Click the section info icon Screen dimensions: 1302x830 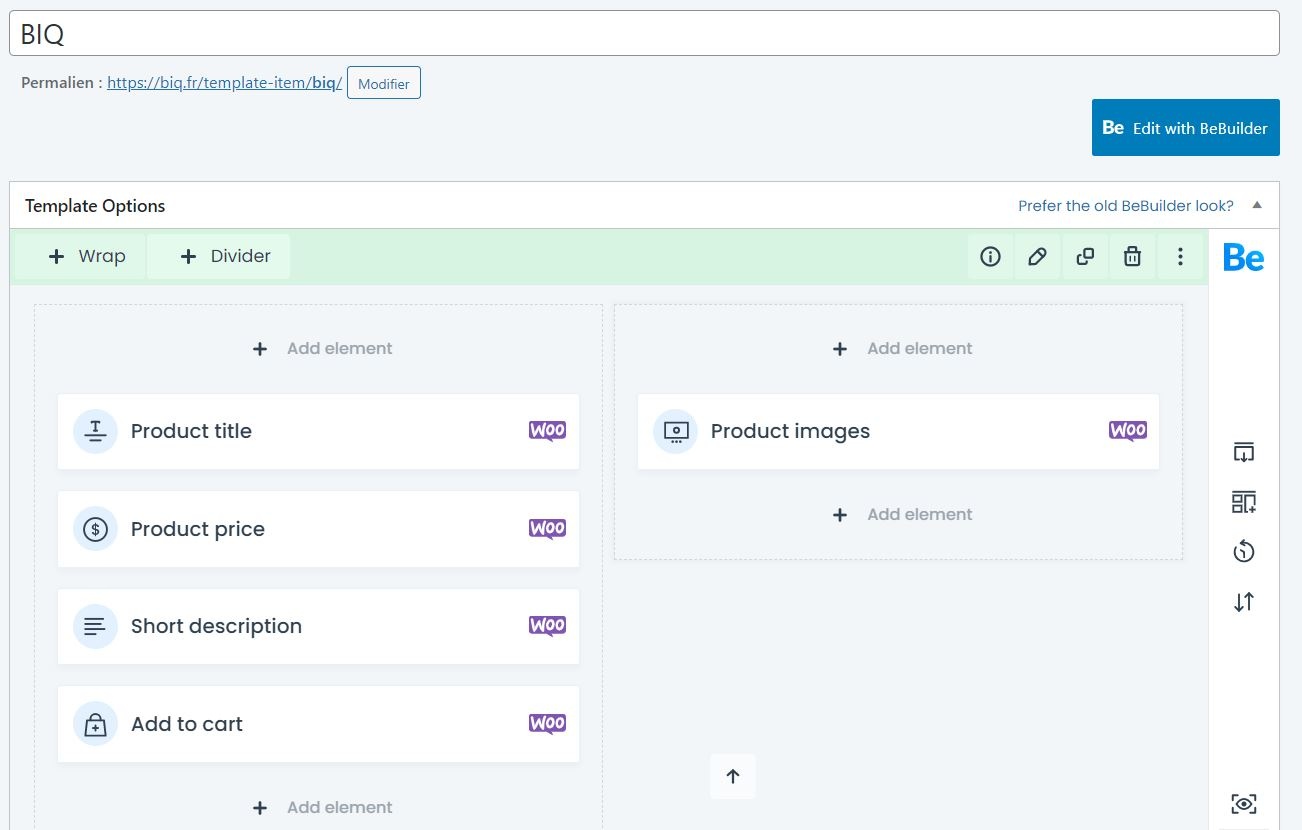click(990, 257)
